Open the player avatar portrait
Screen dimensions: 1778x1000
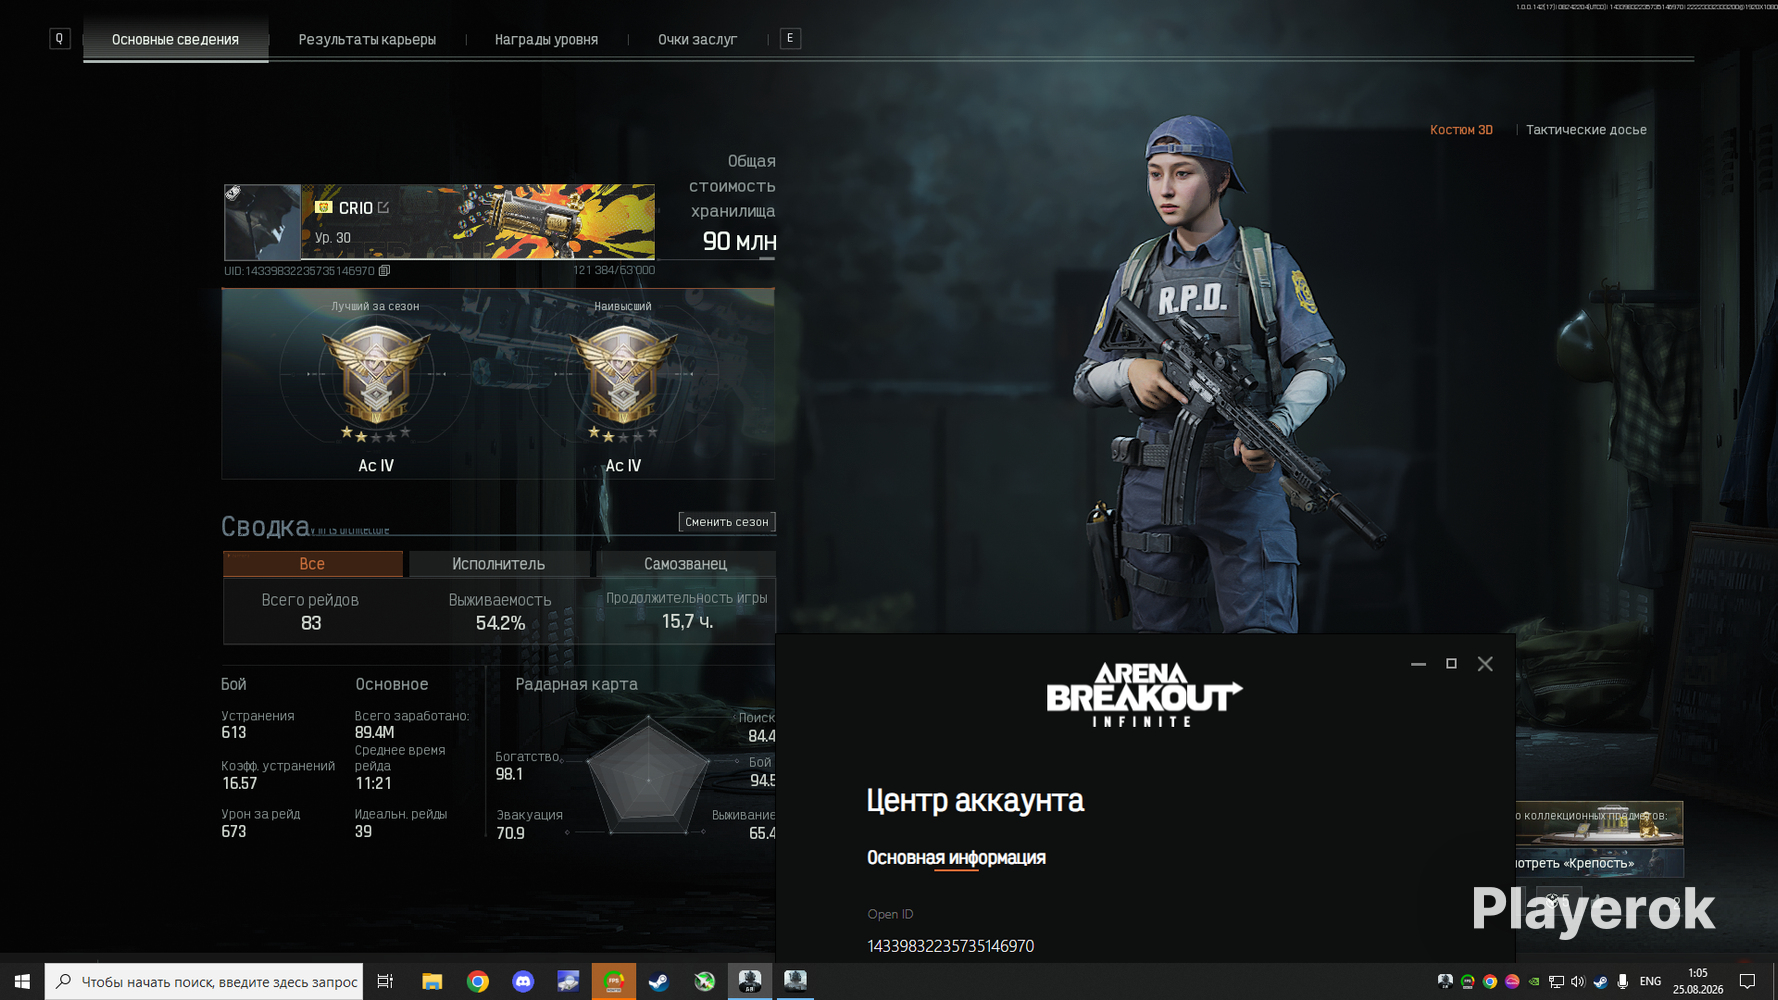click(262, 221)
